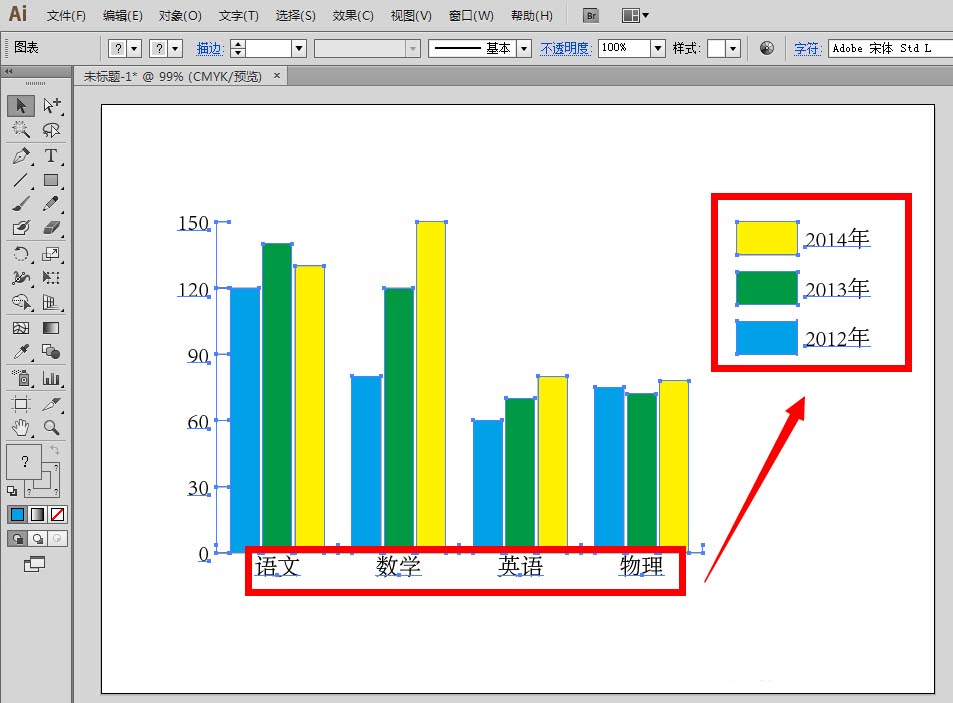Select the Width/Warp tool

click(x=21, y=278)
